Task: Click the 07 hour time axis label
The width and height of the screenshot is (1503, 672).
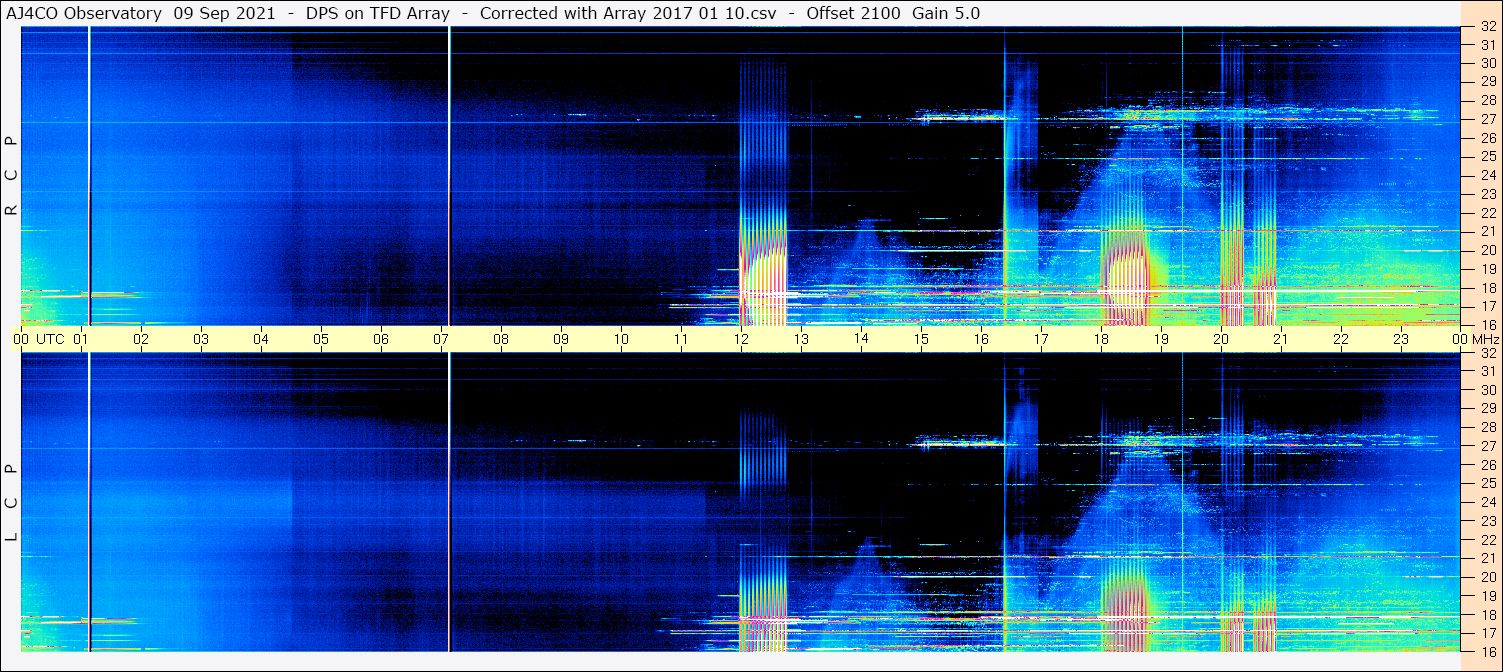Action: [x=441, y=339]
